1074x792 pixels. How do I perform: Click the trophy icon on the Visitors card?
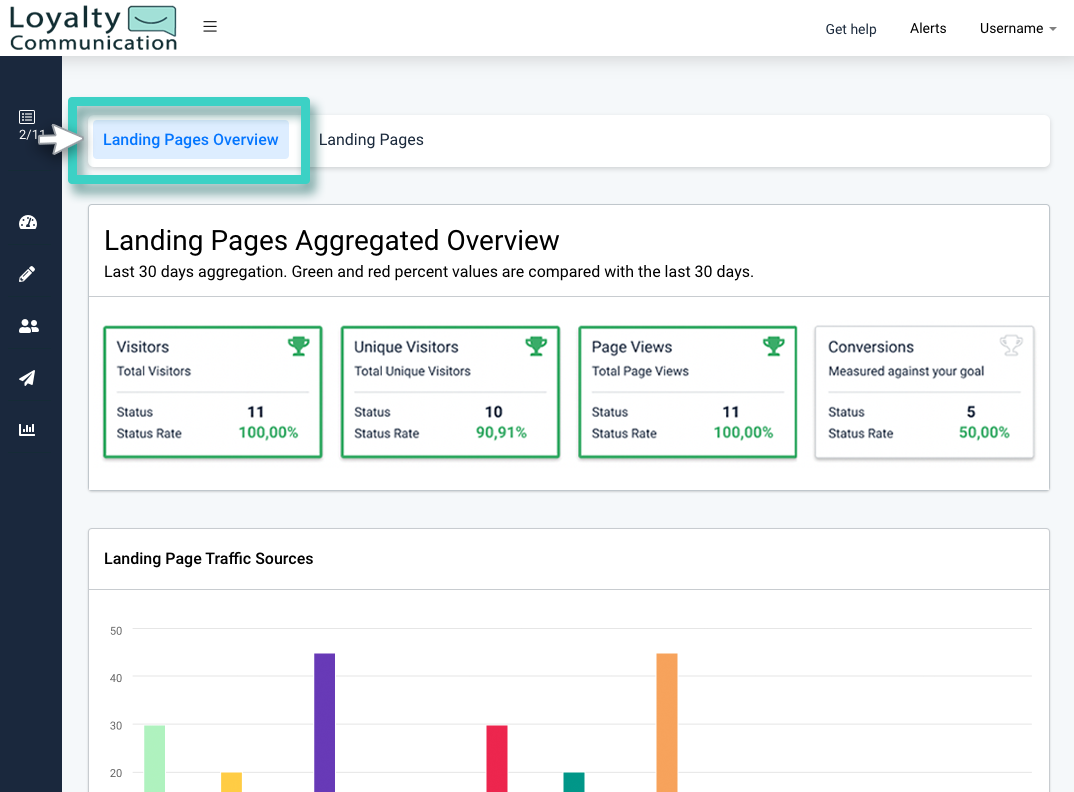(x=299, y=344)
